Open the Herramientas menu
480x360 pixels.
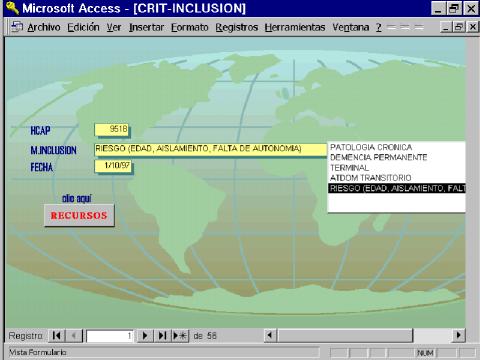click(295, 27)
